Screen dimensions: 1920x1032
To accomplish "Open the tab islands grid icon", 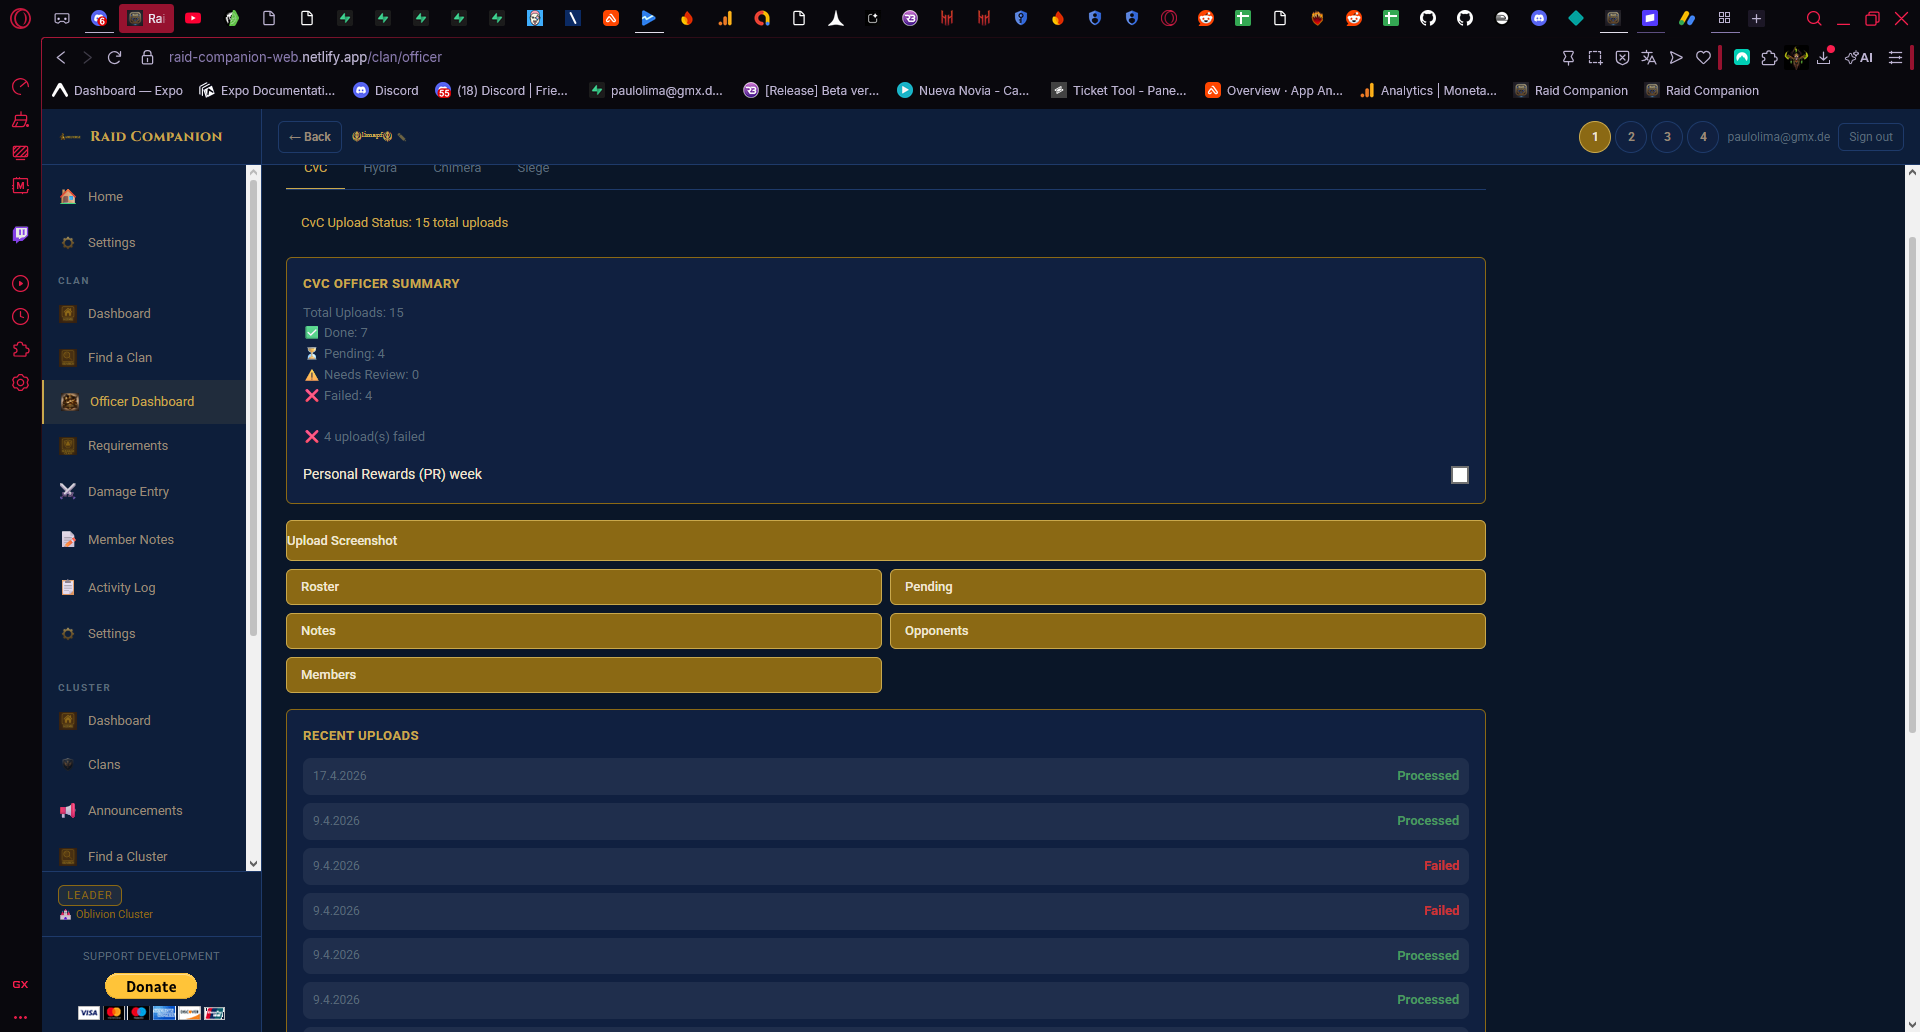I will pyautogui.click(x=1724, y=18).
